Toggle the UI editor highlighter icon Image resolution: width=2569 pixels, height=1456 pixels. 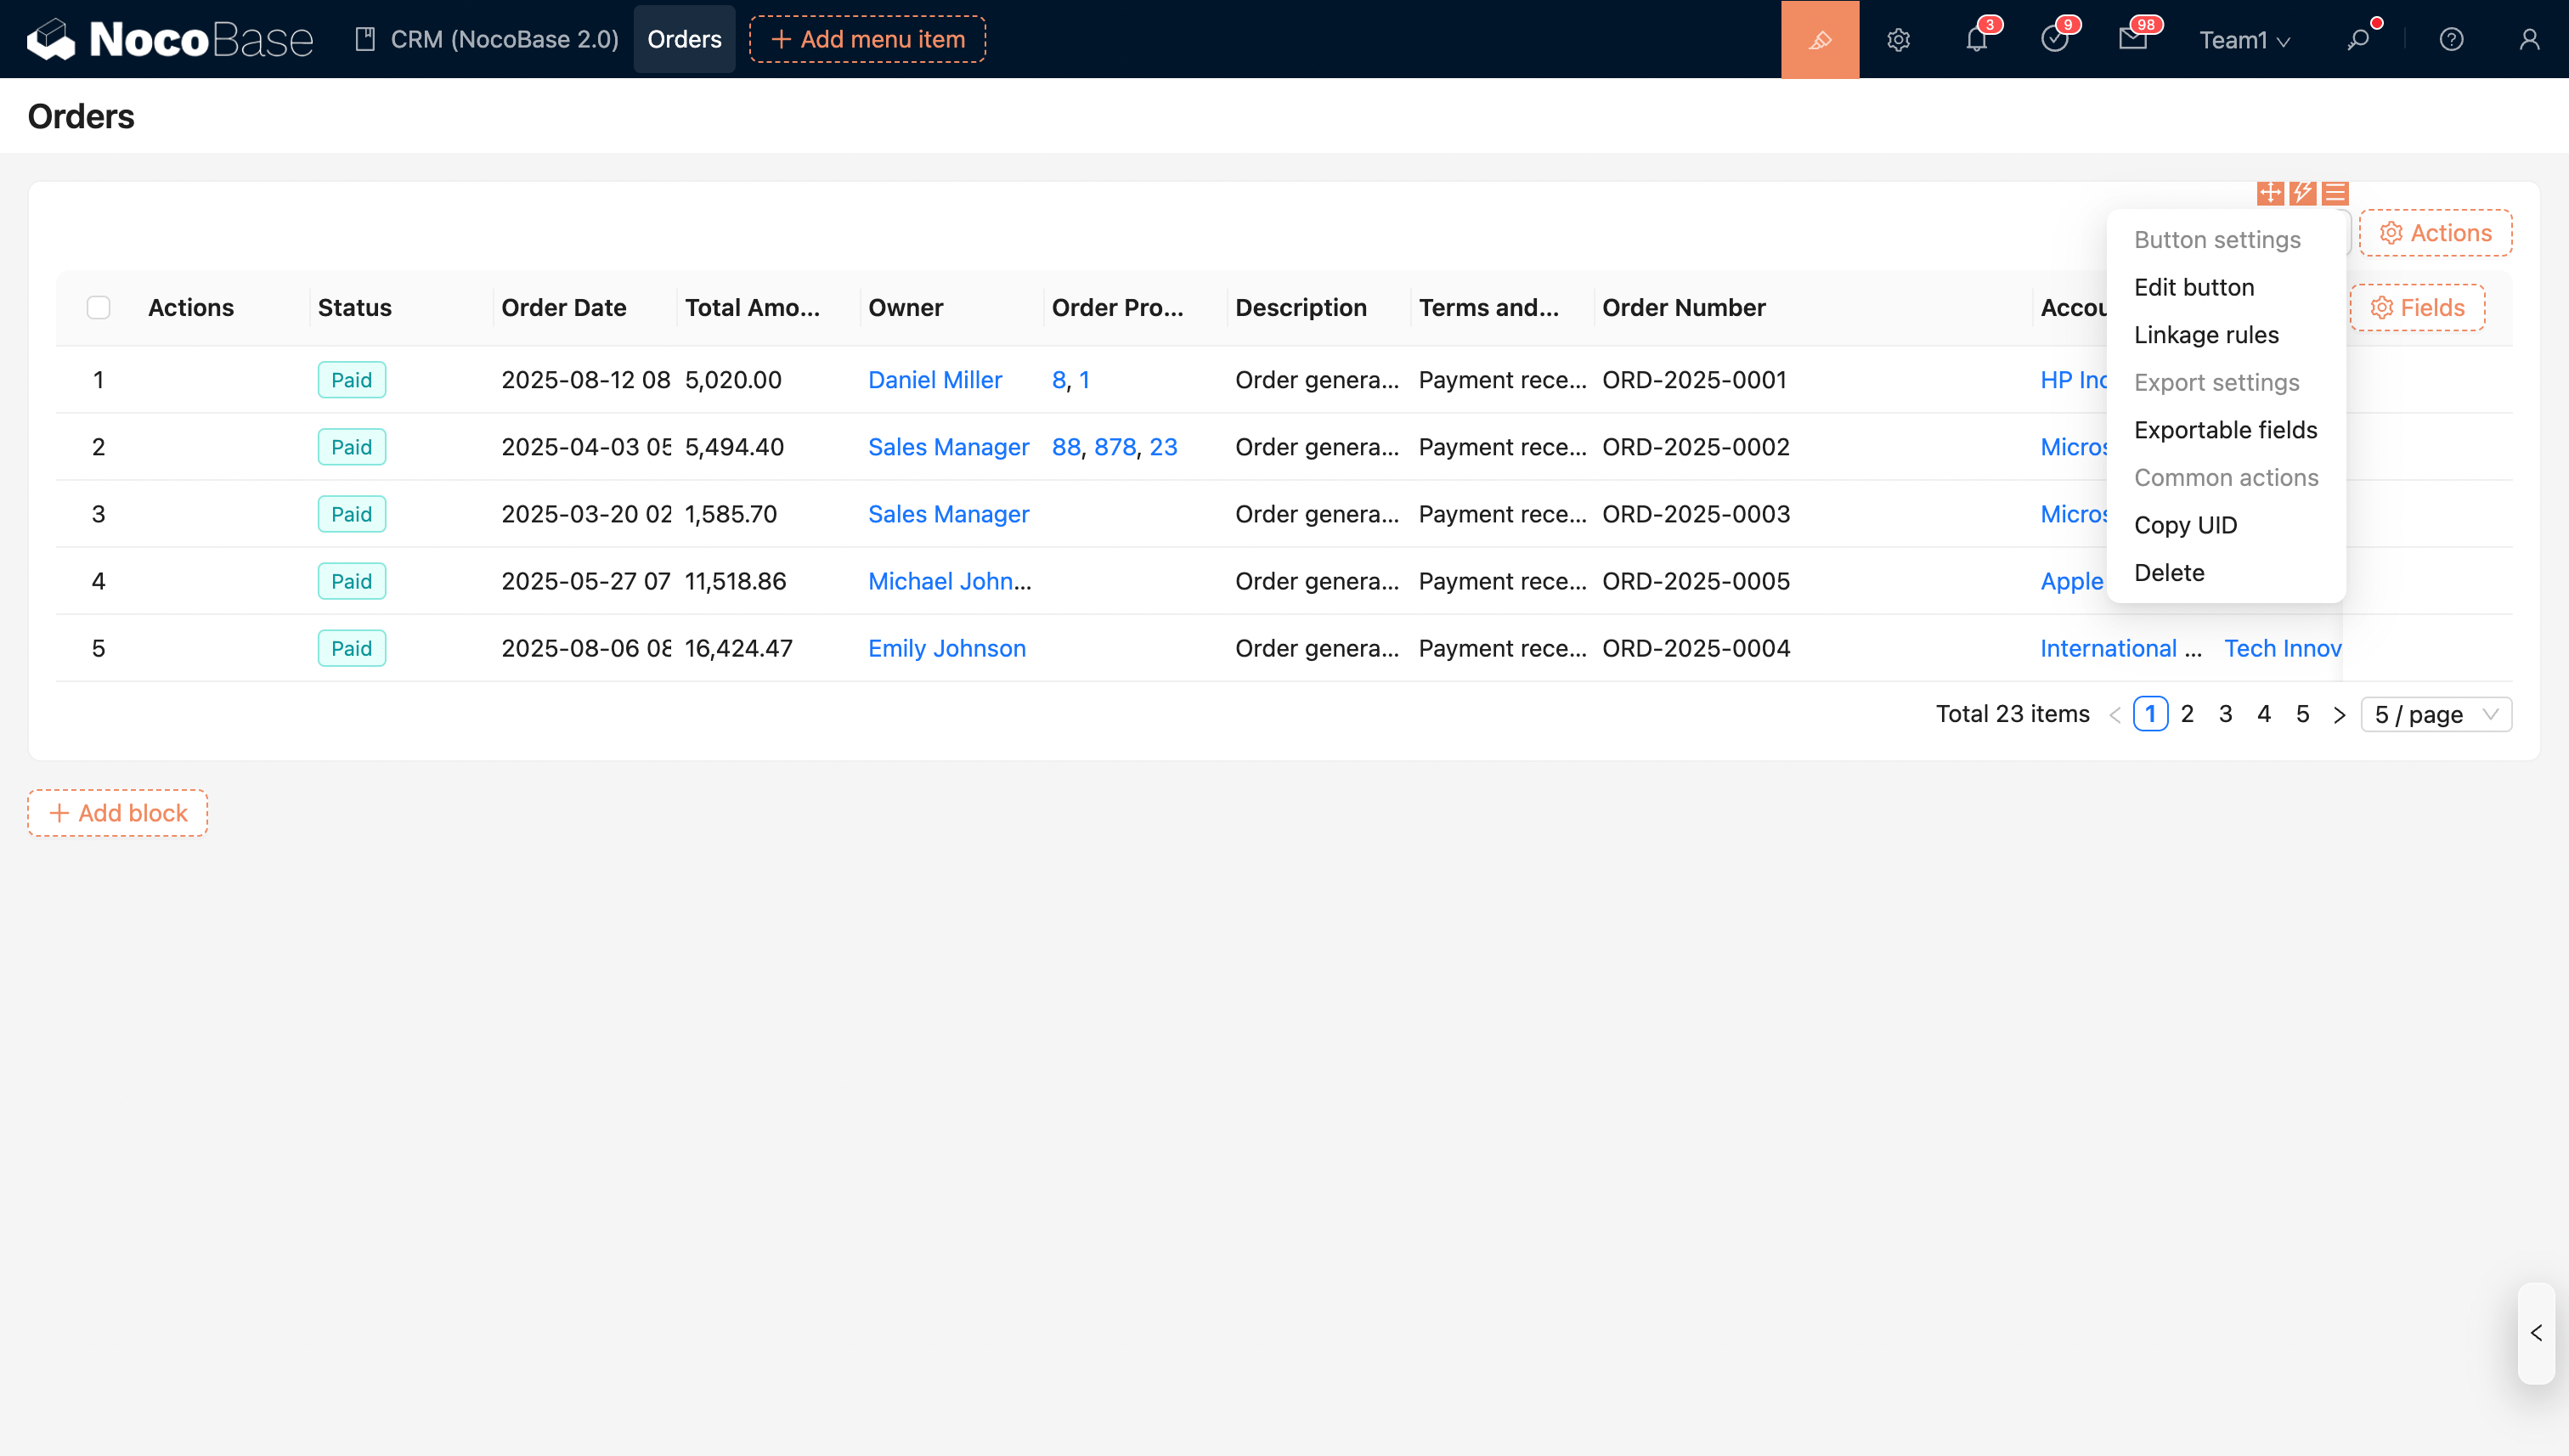click(1819, 39)
